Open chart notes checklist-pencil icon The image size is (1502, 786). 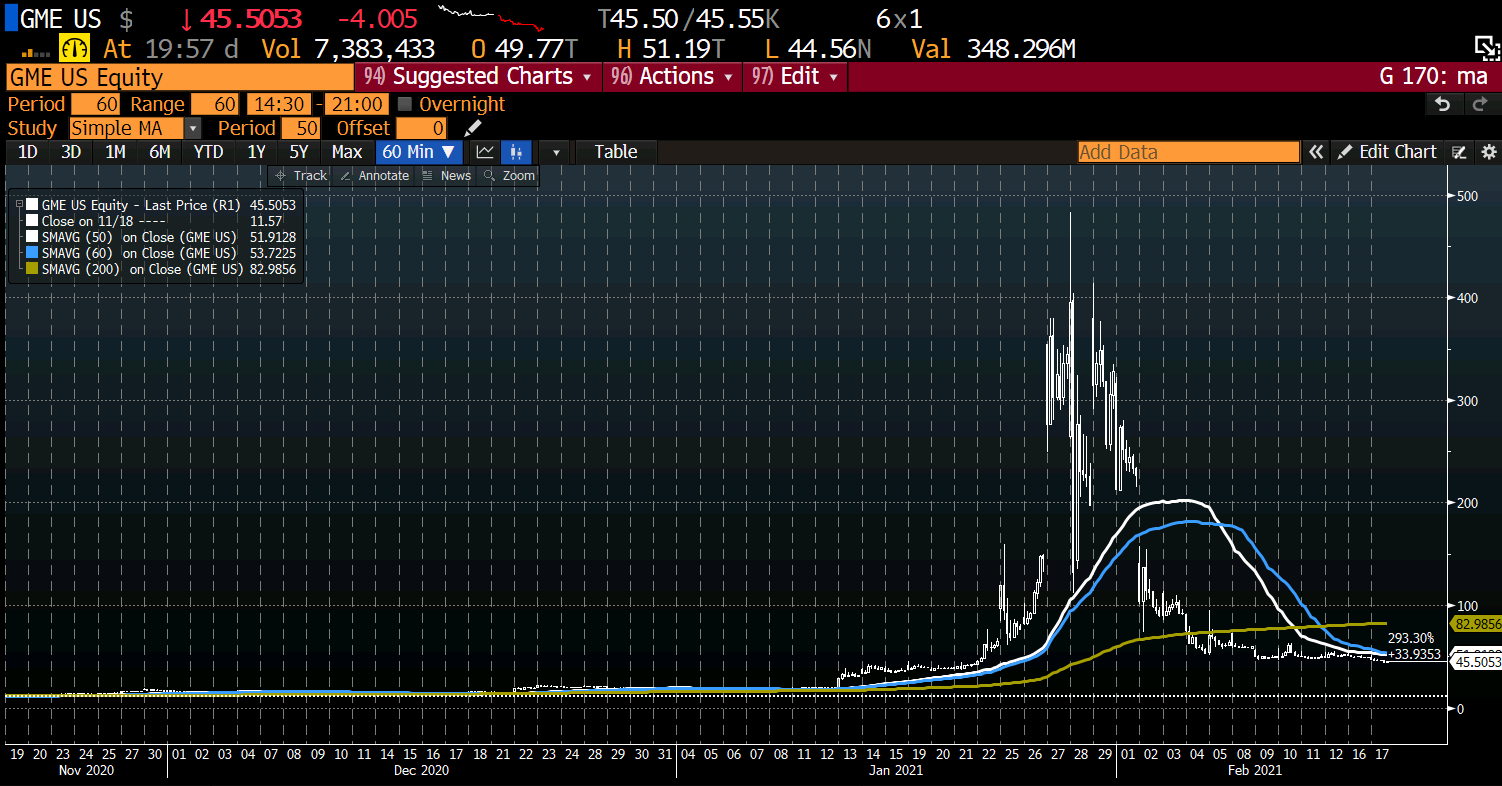point(1459,152)
